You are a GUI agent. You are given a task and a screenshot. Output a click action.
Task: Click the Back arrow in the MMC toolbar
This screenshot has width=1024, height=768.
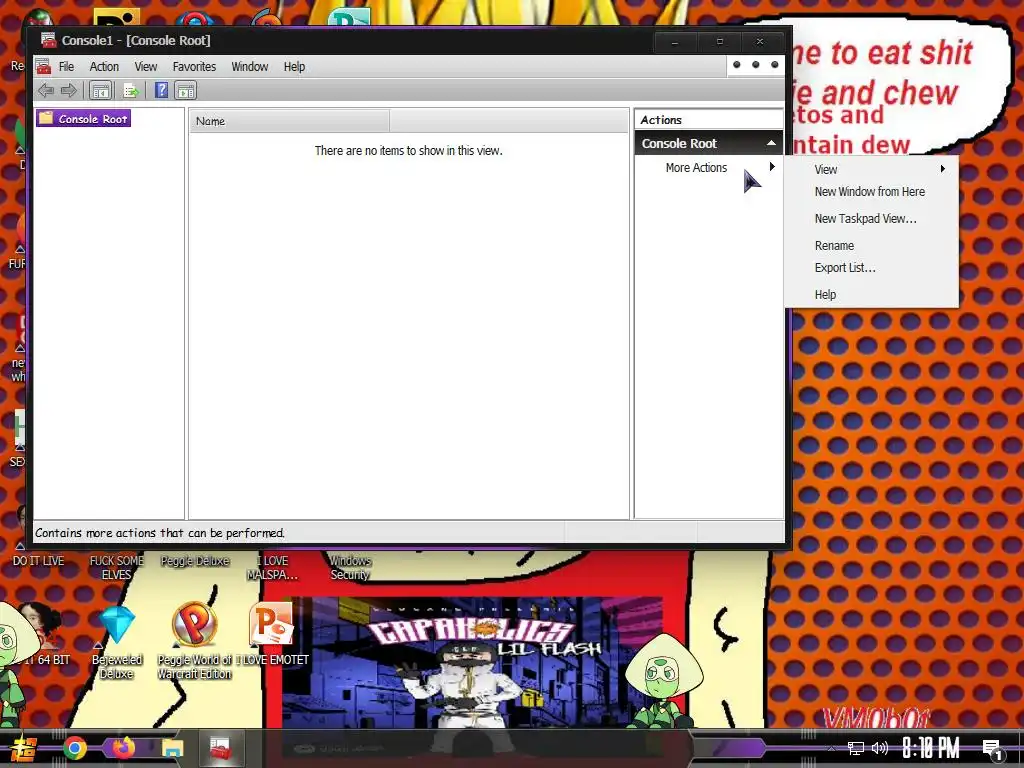pyautogui.click(x=46, y=91)
